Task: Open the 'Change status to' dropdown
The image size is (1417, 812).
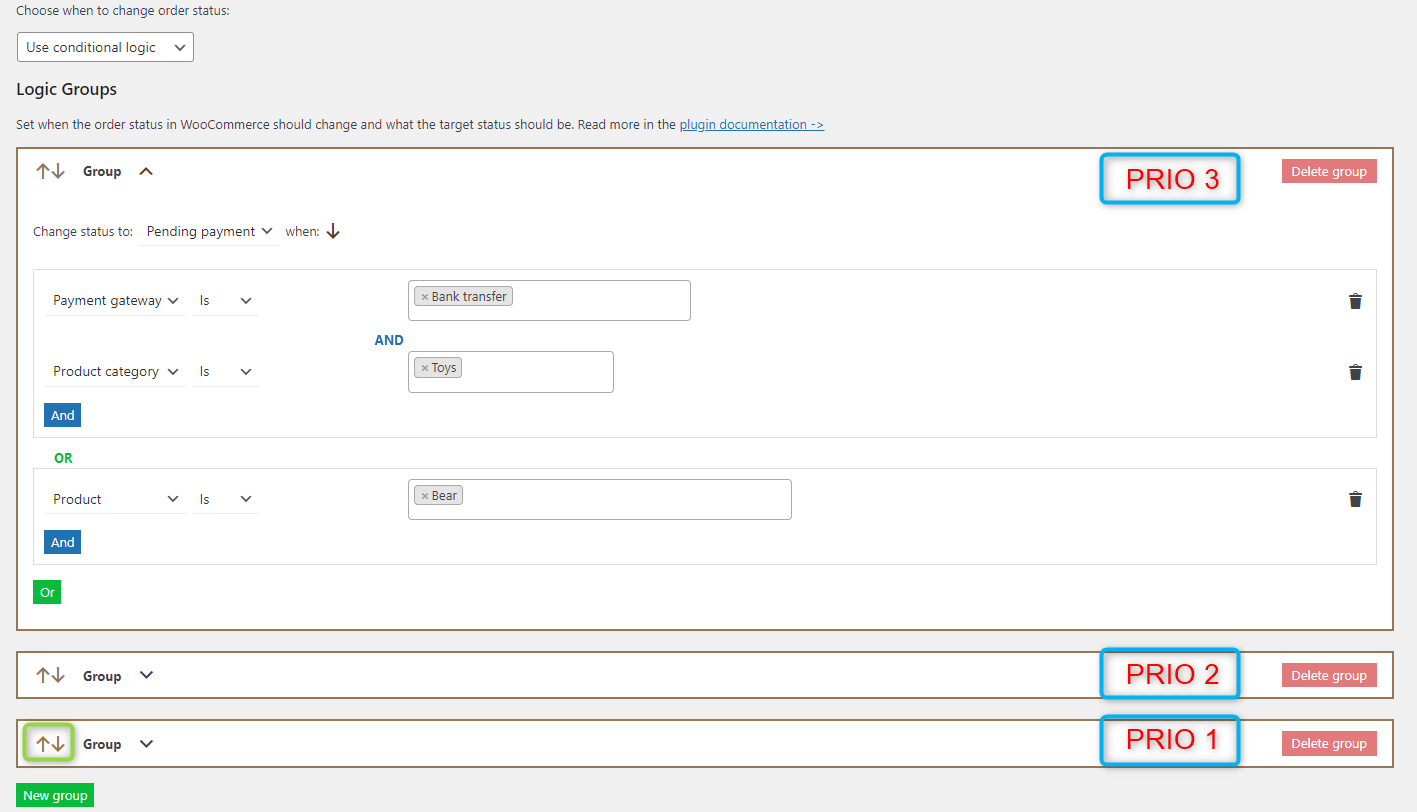Action: (208, 230)
